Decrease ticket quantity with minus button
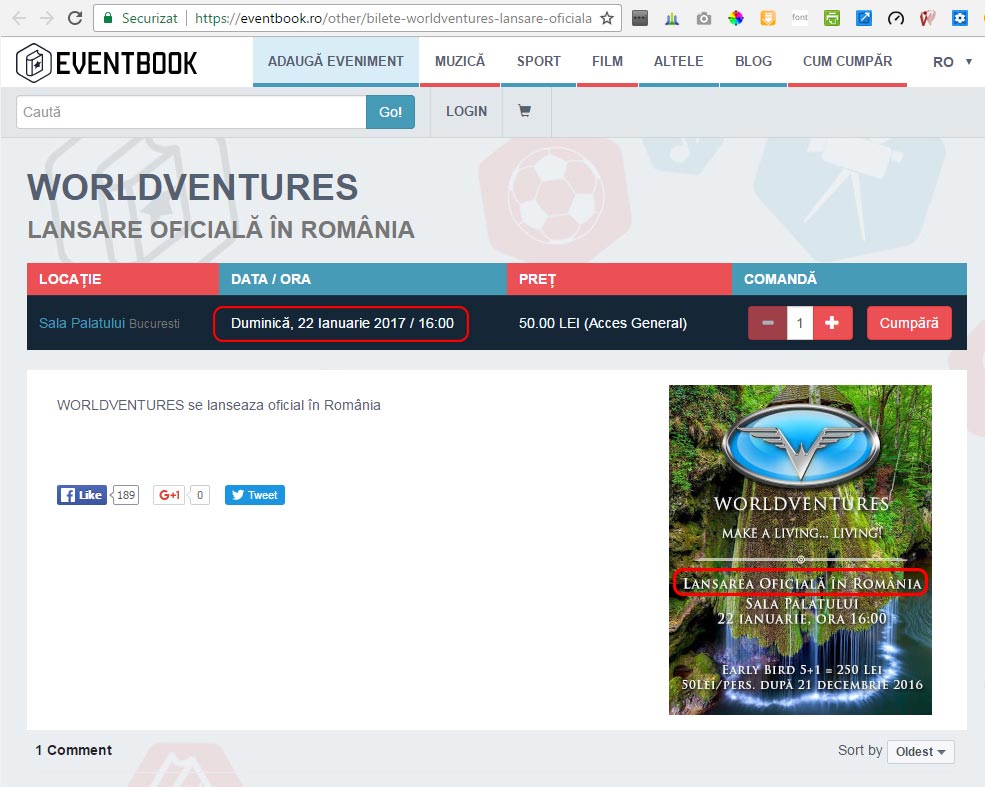Image resolution: width=985 pixels, height=787 pixels. (x=768, y=323)
